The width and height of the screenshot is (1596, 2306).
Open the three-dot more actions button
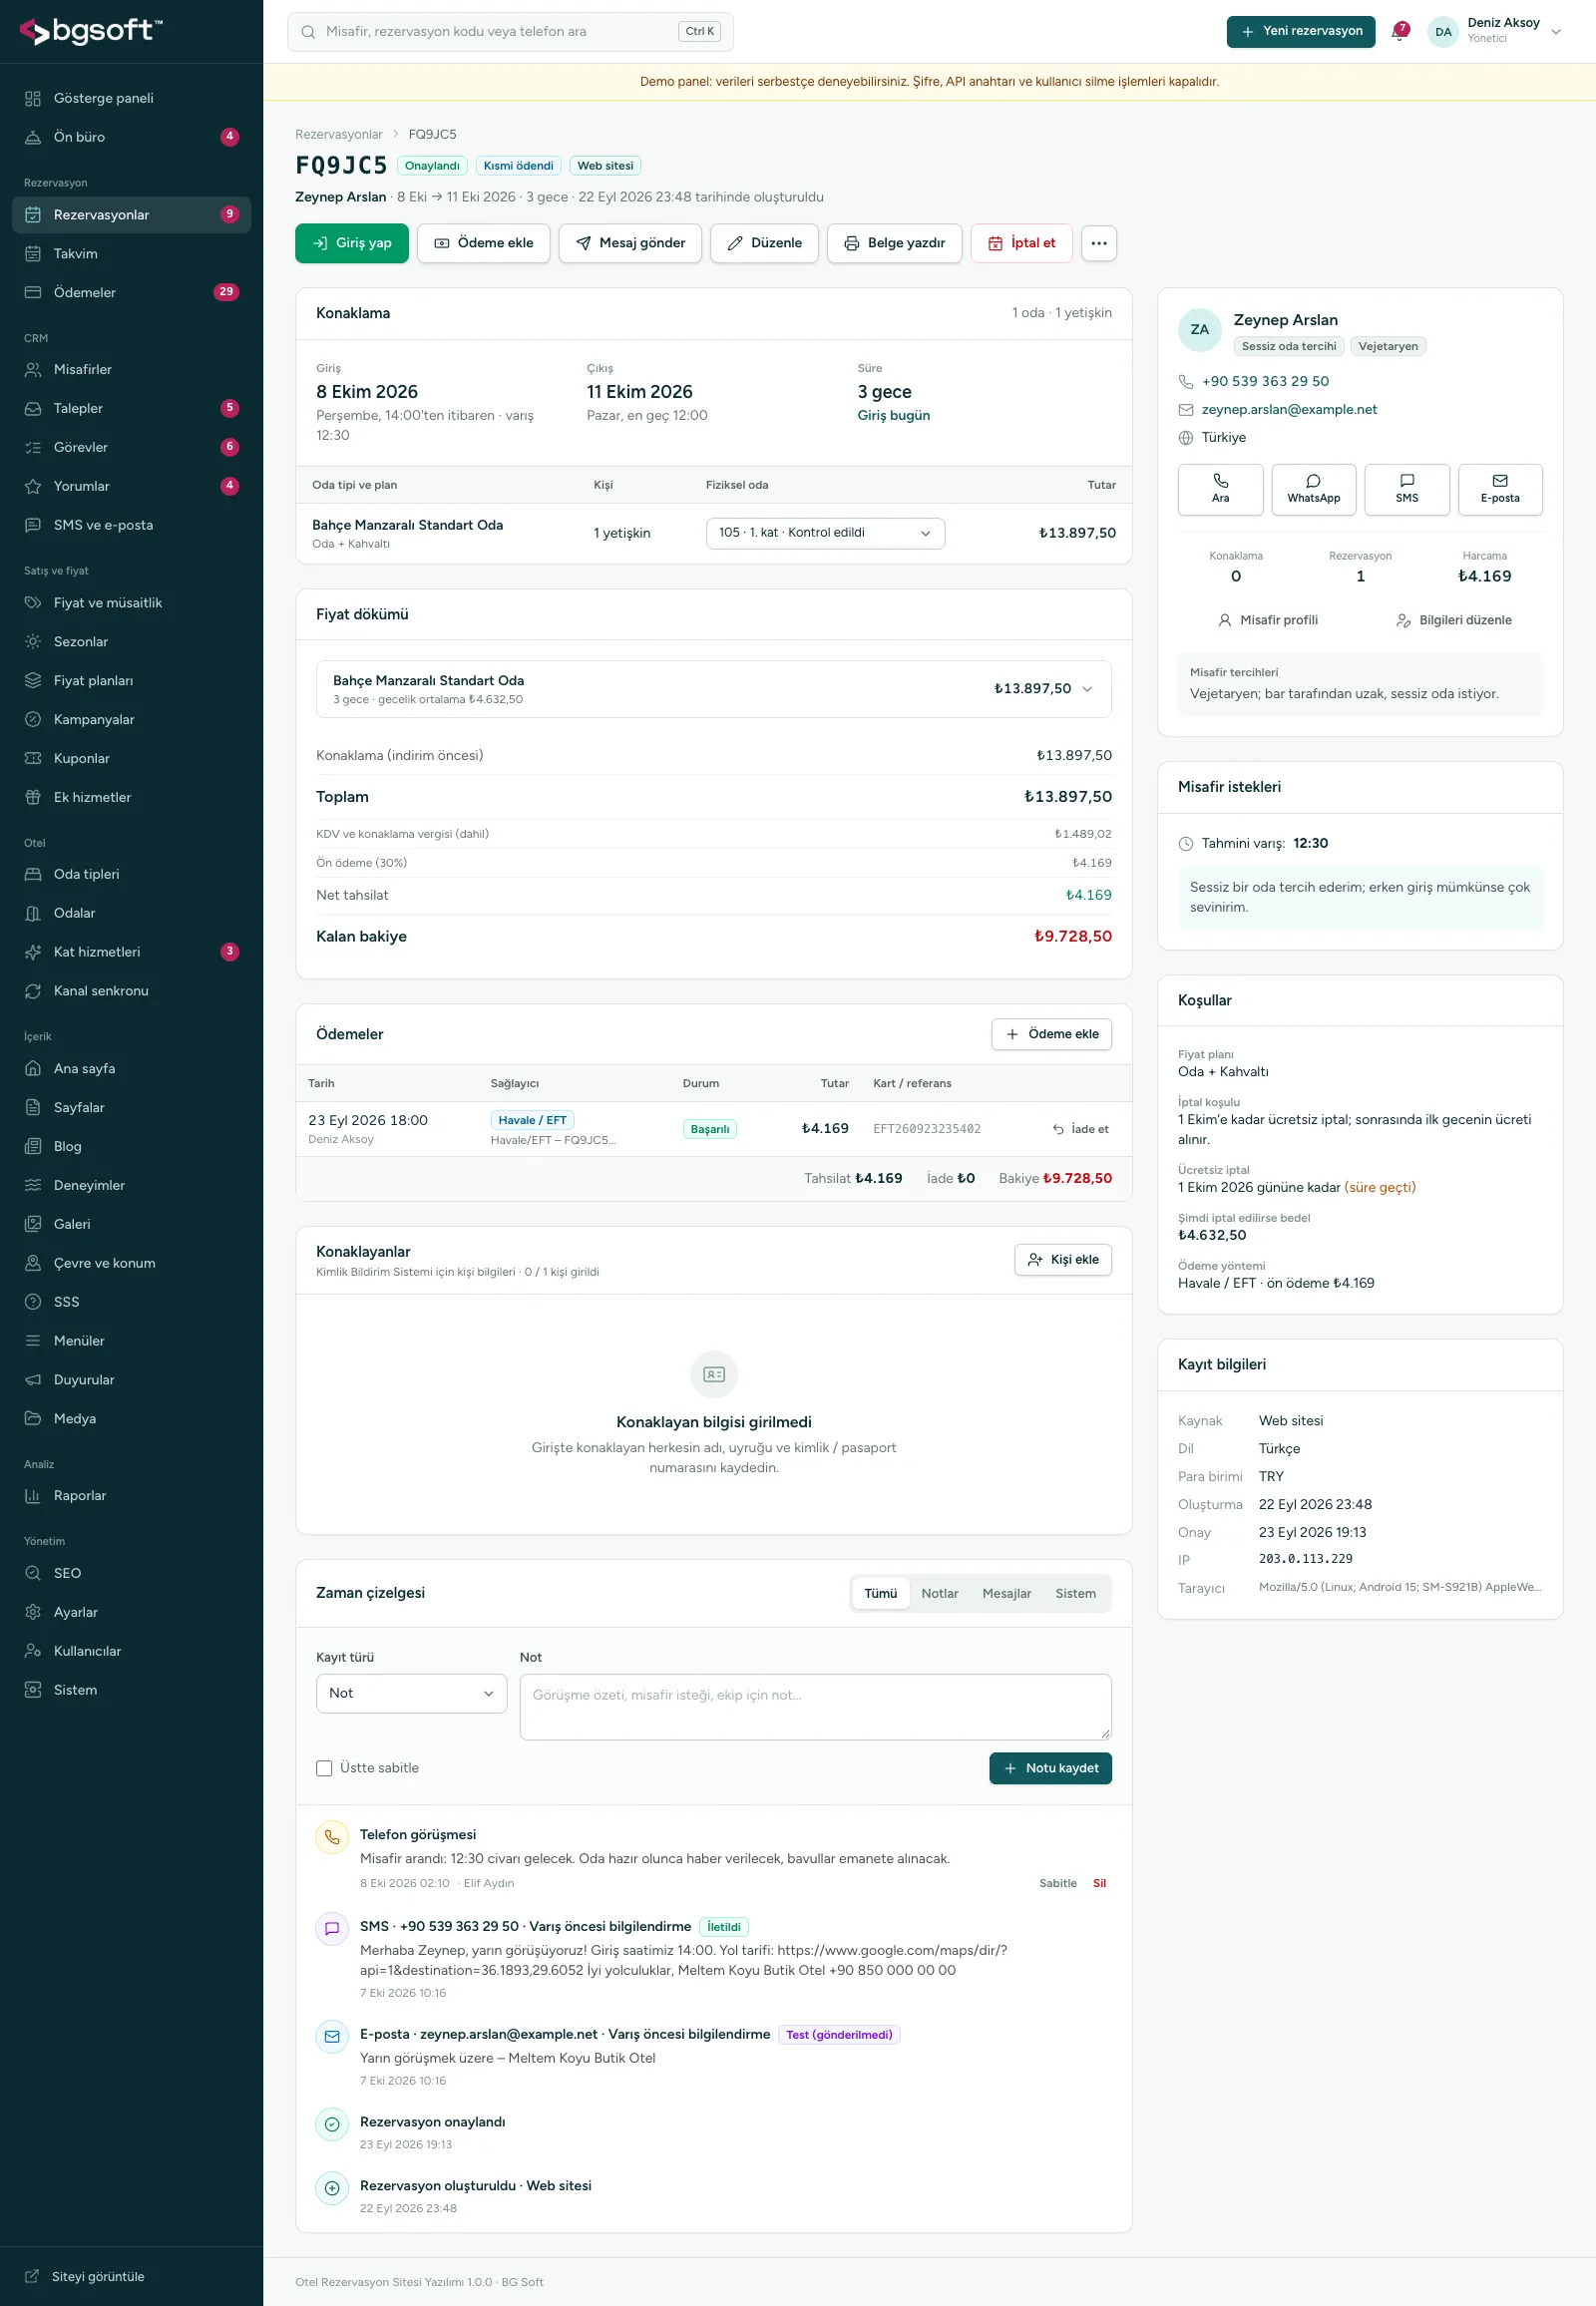(x=1098, y=243)
